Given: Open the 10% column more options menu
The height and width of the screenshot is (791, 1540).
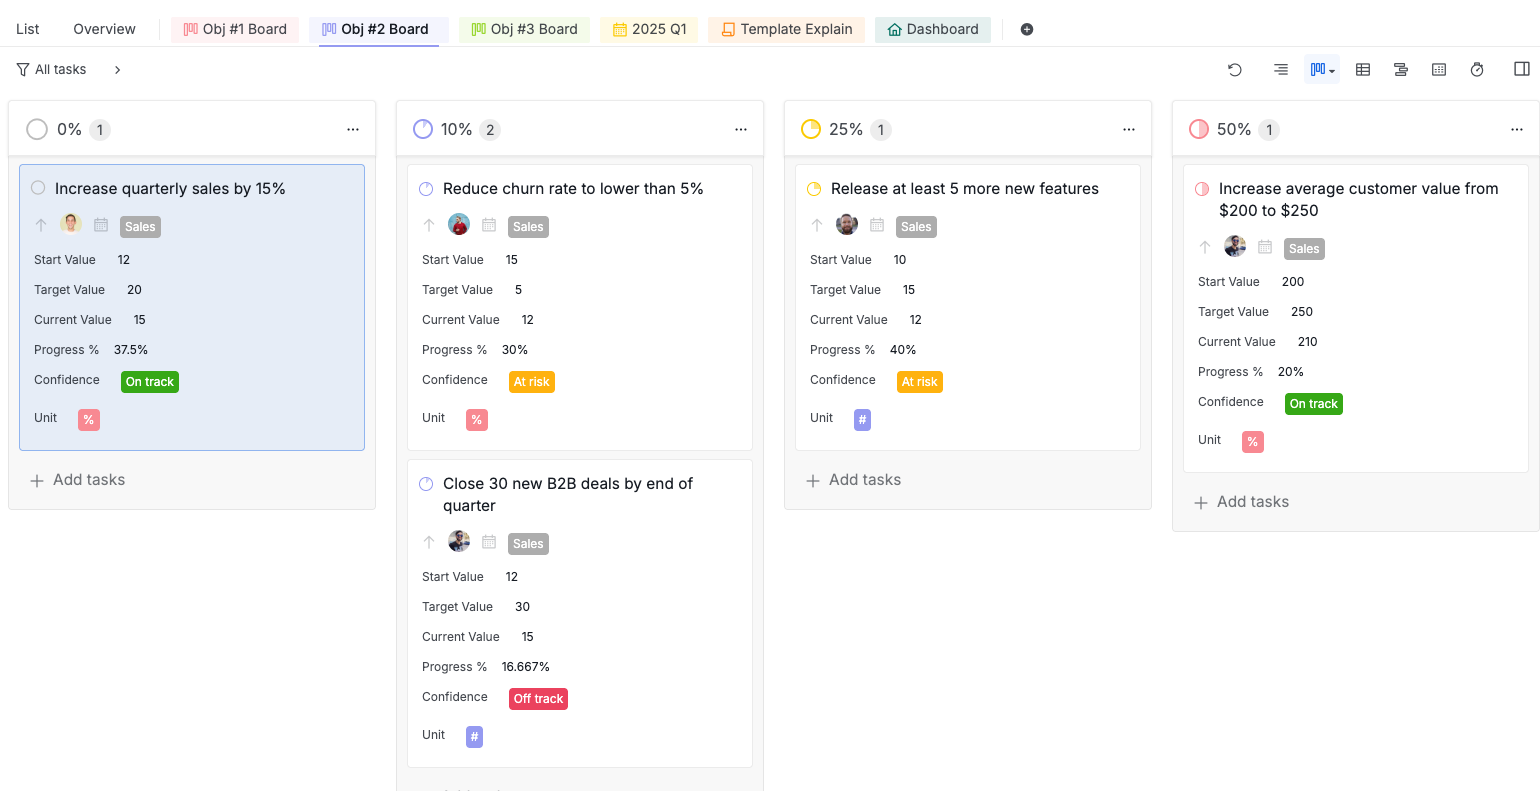Looking at the screenshot, I should point(741,129).
